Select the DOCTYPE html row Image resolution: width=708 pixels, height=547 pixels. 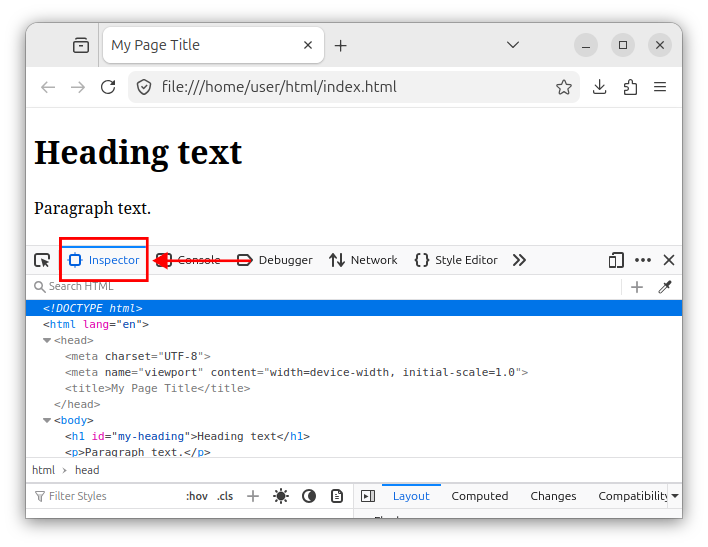click(x=354, y=308)
